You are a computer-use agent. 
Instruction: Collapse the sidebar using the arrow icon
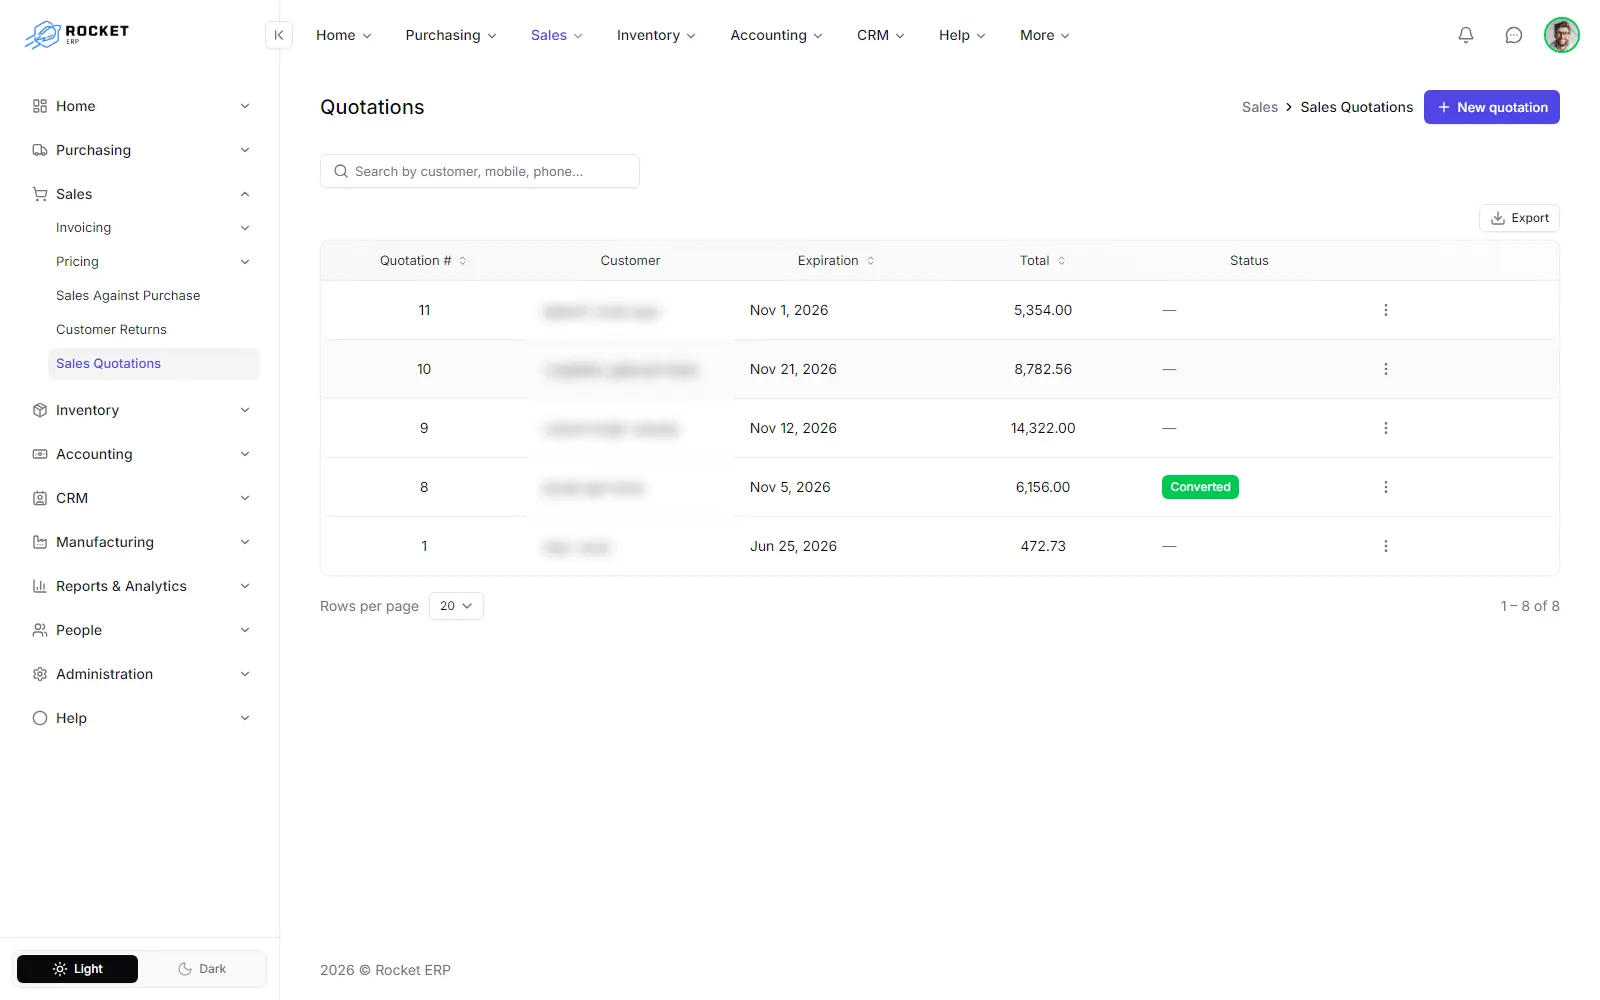(279, 35)
